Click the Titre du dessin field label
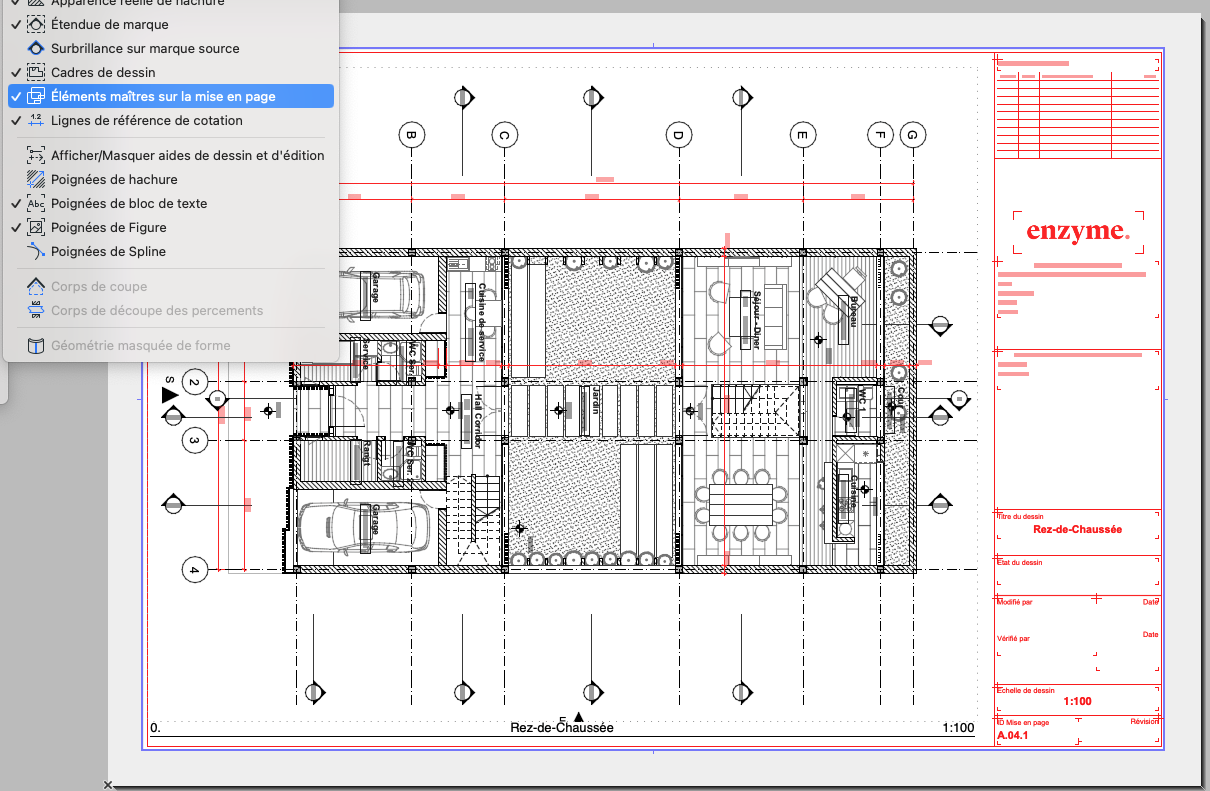This screenshot has height=791, width=1210. tap(1019, 517)
